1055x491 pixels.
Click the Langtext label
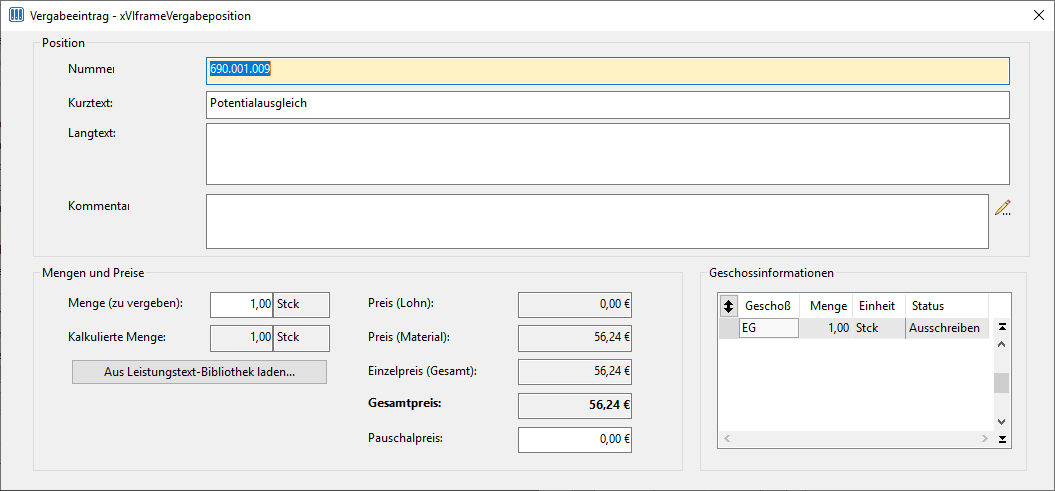[x=92, y=133]
